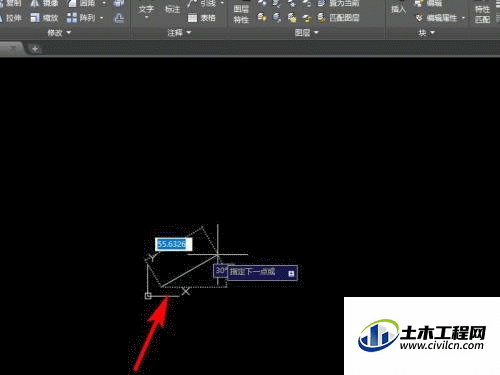Open options arrow in 指定下一点或 tooltip
The height and width of the screenshot is (375, 500).
coord(291,273)
